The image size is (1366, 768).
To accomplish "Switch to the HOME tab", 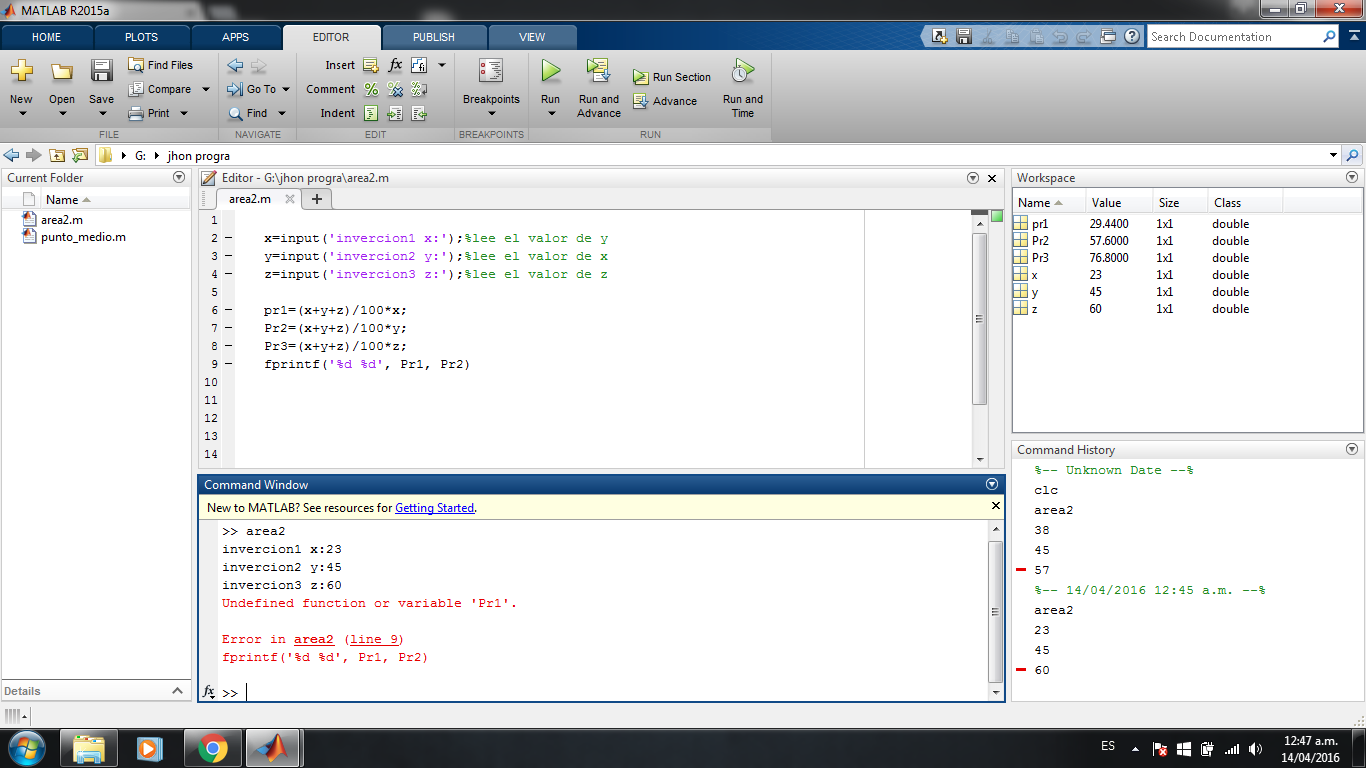I will pyautogui.click(x=47, y=37).
